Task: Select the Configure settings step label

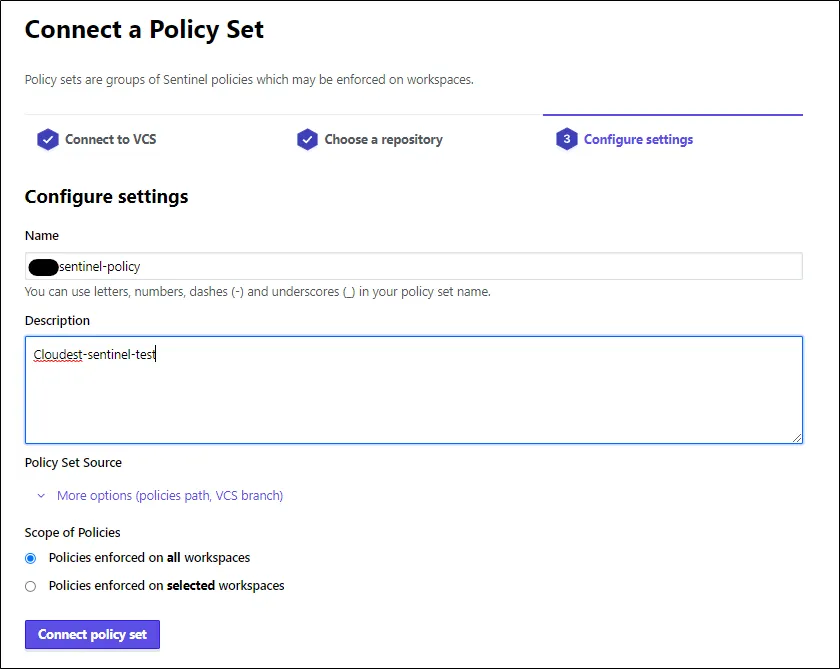Action: pos(638,140)
